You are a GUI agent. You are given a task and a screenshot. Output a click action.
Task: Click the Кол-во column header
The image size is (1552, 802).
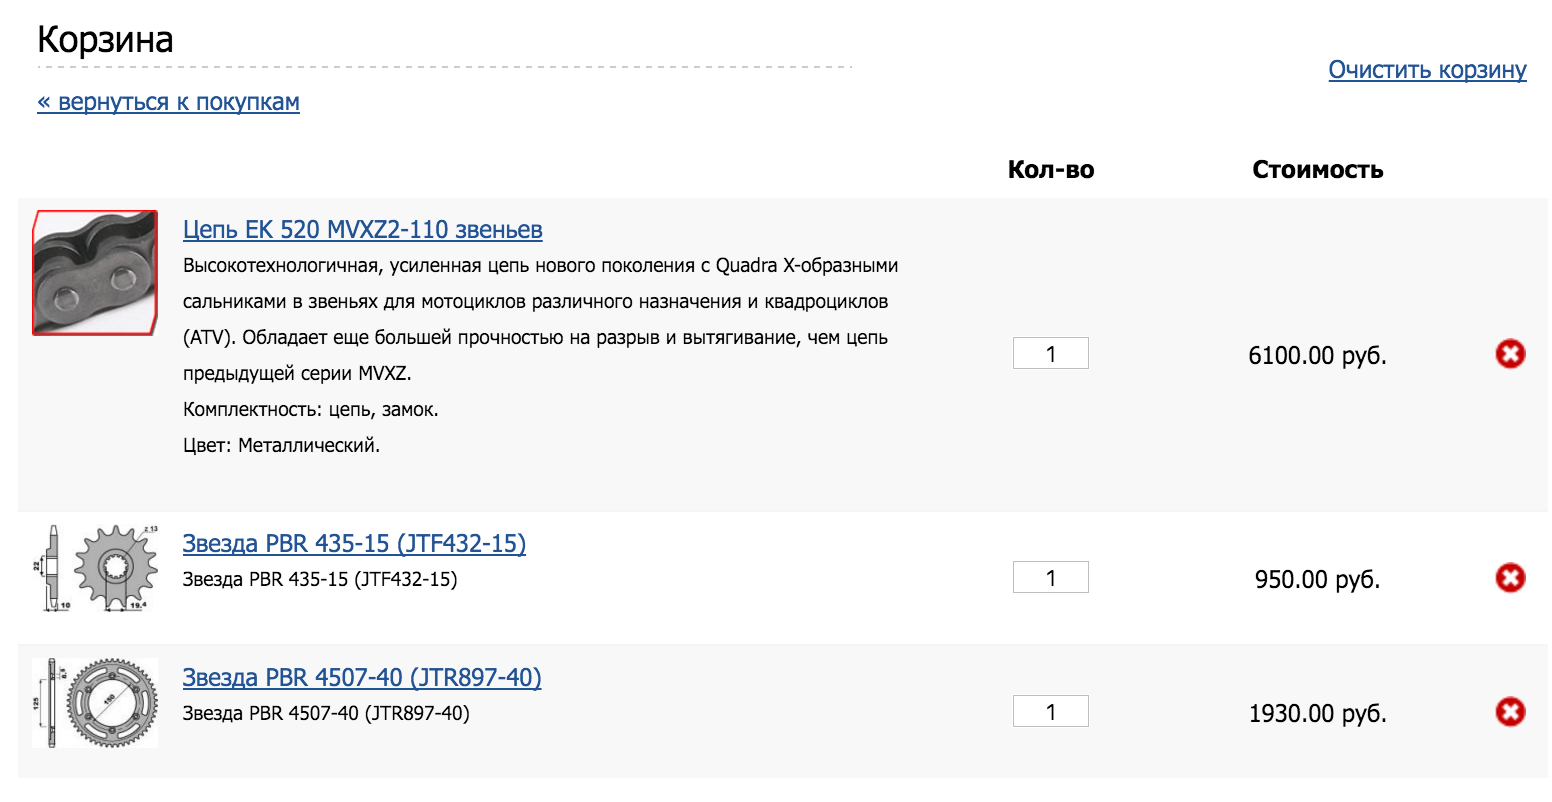point(1051,170)
